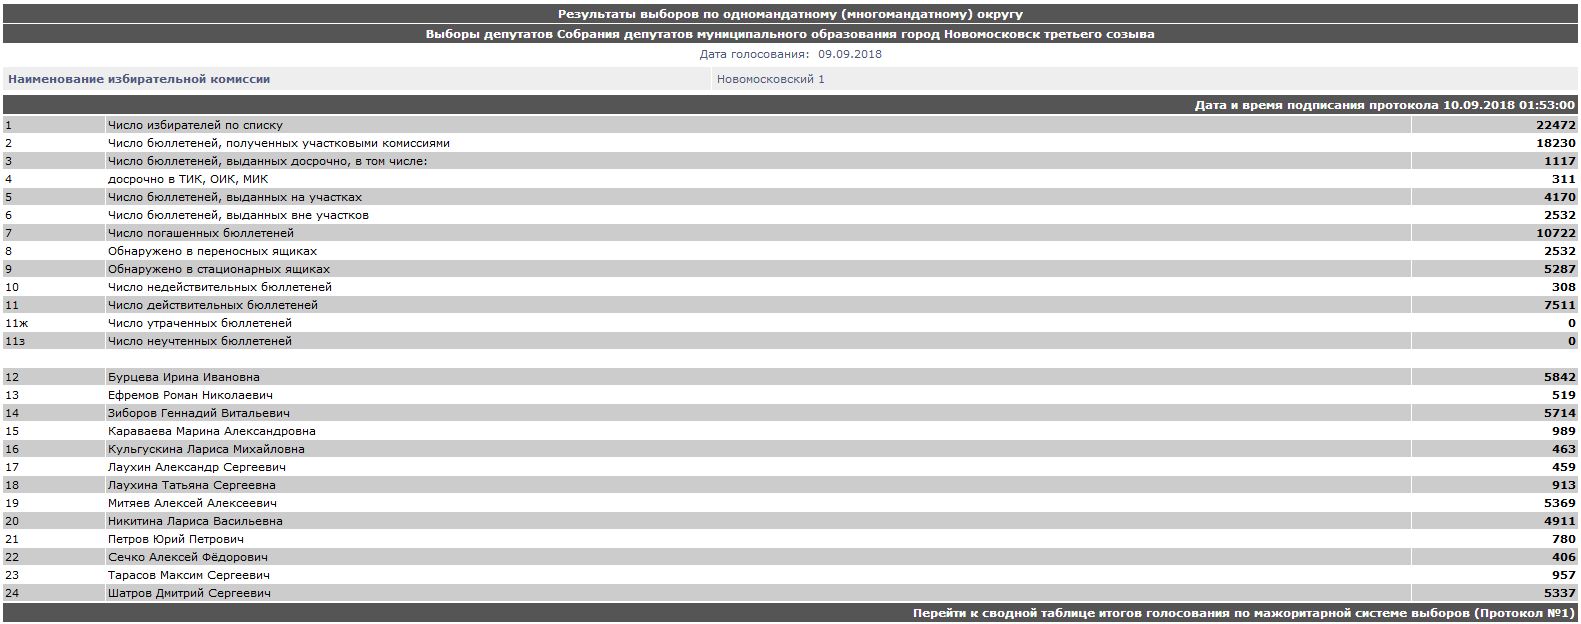Screen dimensions: 1581x624
Task: Click the Кульгускина Лариса Михайловна entry
Action: pos(206,449)
